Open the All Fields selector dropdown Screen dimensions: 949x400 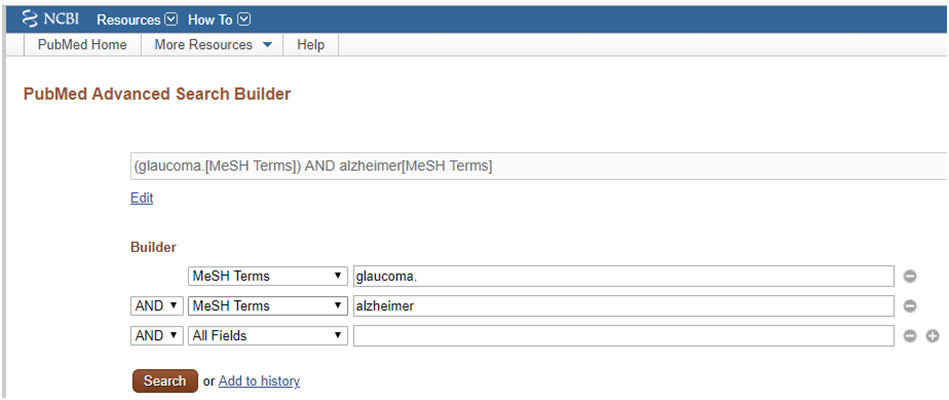pyautogui.click(x=268, y=336)
